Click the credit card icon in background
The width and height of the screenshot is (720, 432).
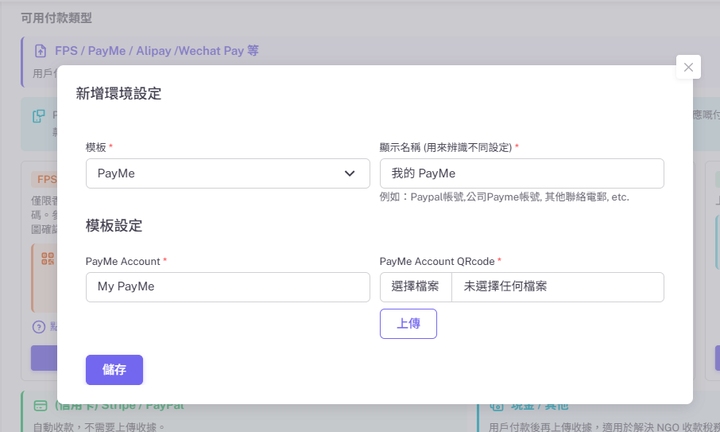(x=40, y=405)
